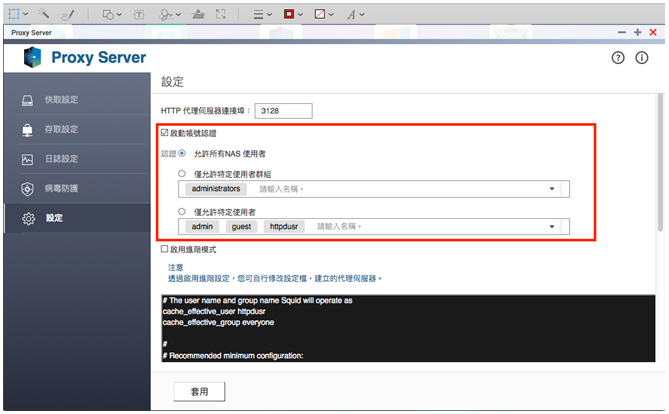This screenshot has height=414, width=669.
Task: Click the rectangular selection tool in the toolbar
Action: [13, 14]
